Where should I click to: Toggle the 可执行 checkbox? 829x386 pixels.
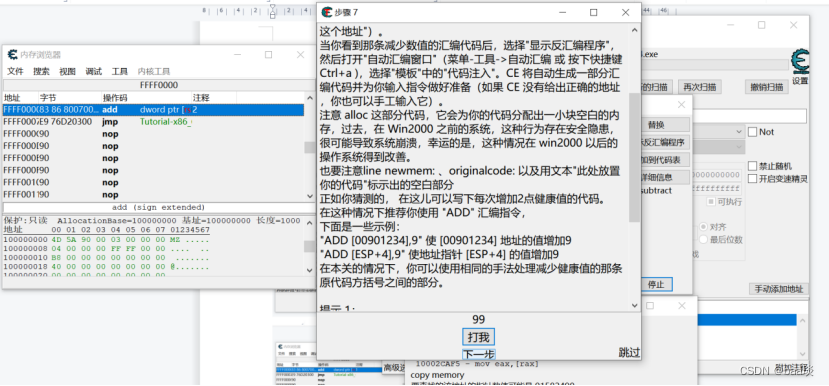(x=712, y=201)
